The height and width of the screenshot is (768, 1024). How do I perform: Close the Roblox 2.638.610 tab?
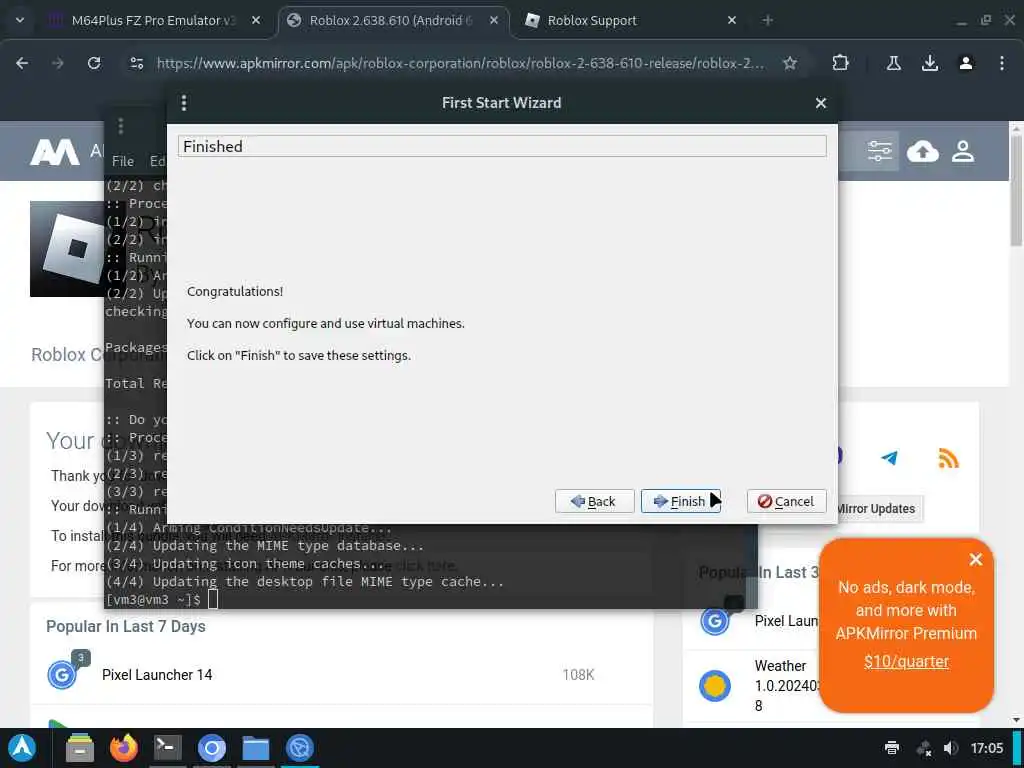click(494, 20)
